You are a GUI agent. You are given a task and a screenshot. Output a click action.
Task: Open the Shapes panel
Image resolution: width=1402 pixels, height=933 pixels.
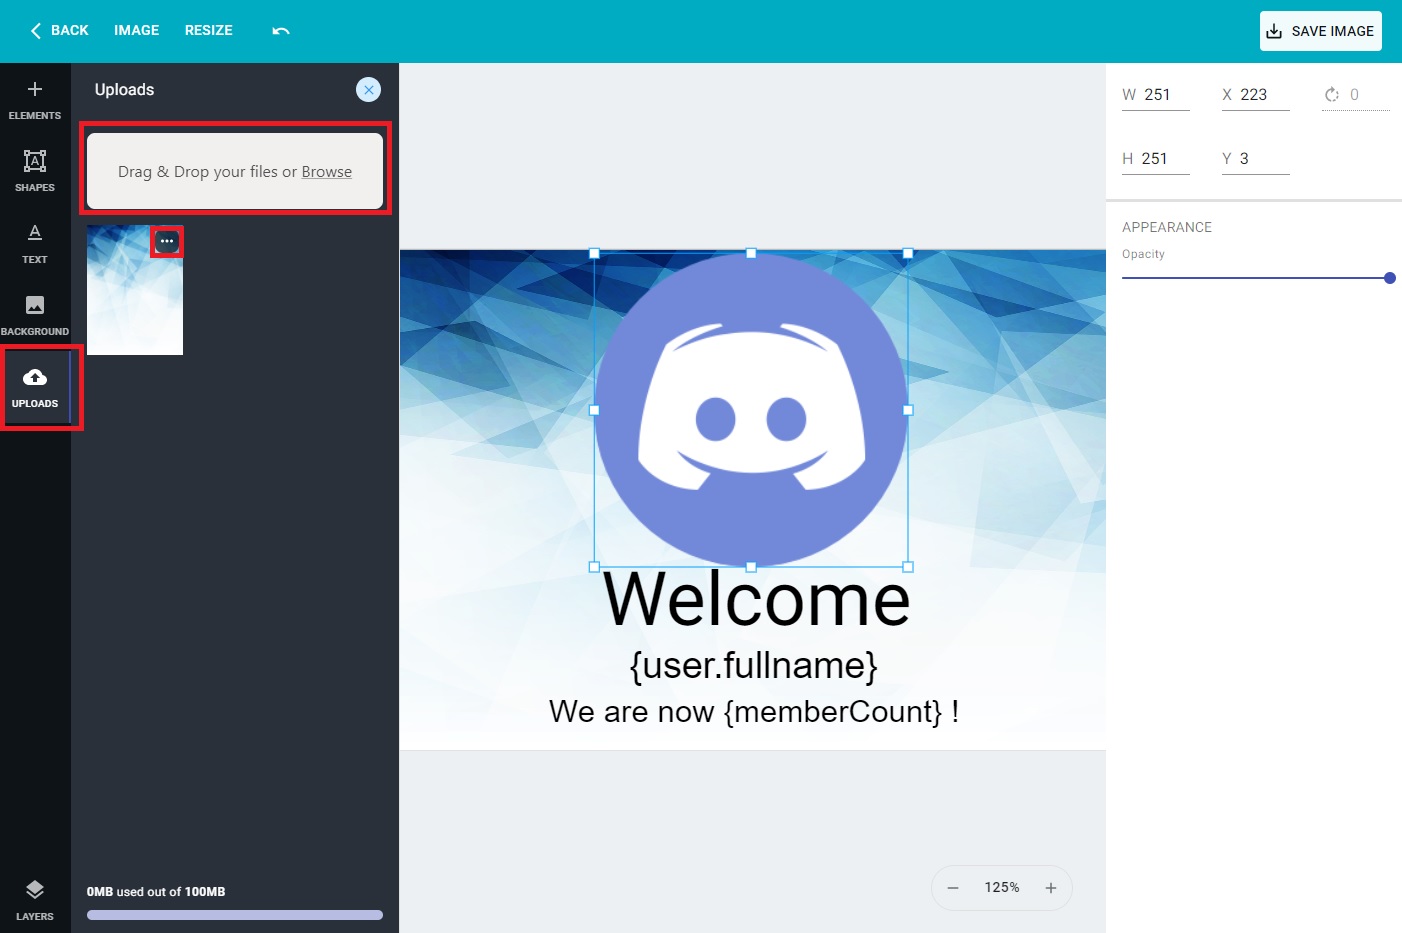tap(35, 172)
